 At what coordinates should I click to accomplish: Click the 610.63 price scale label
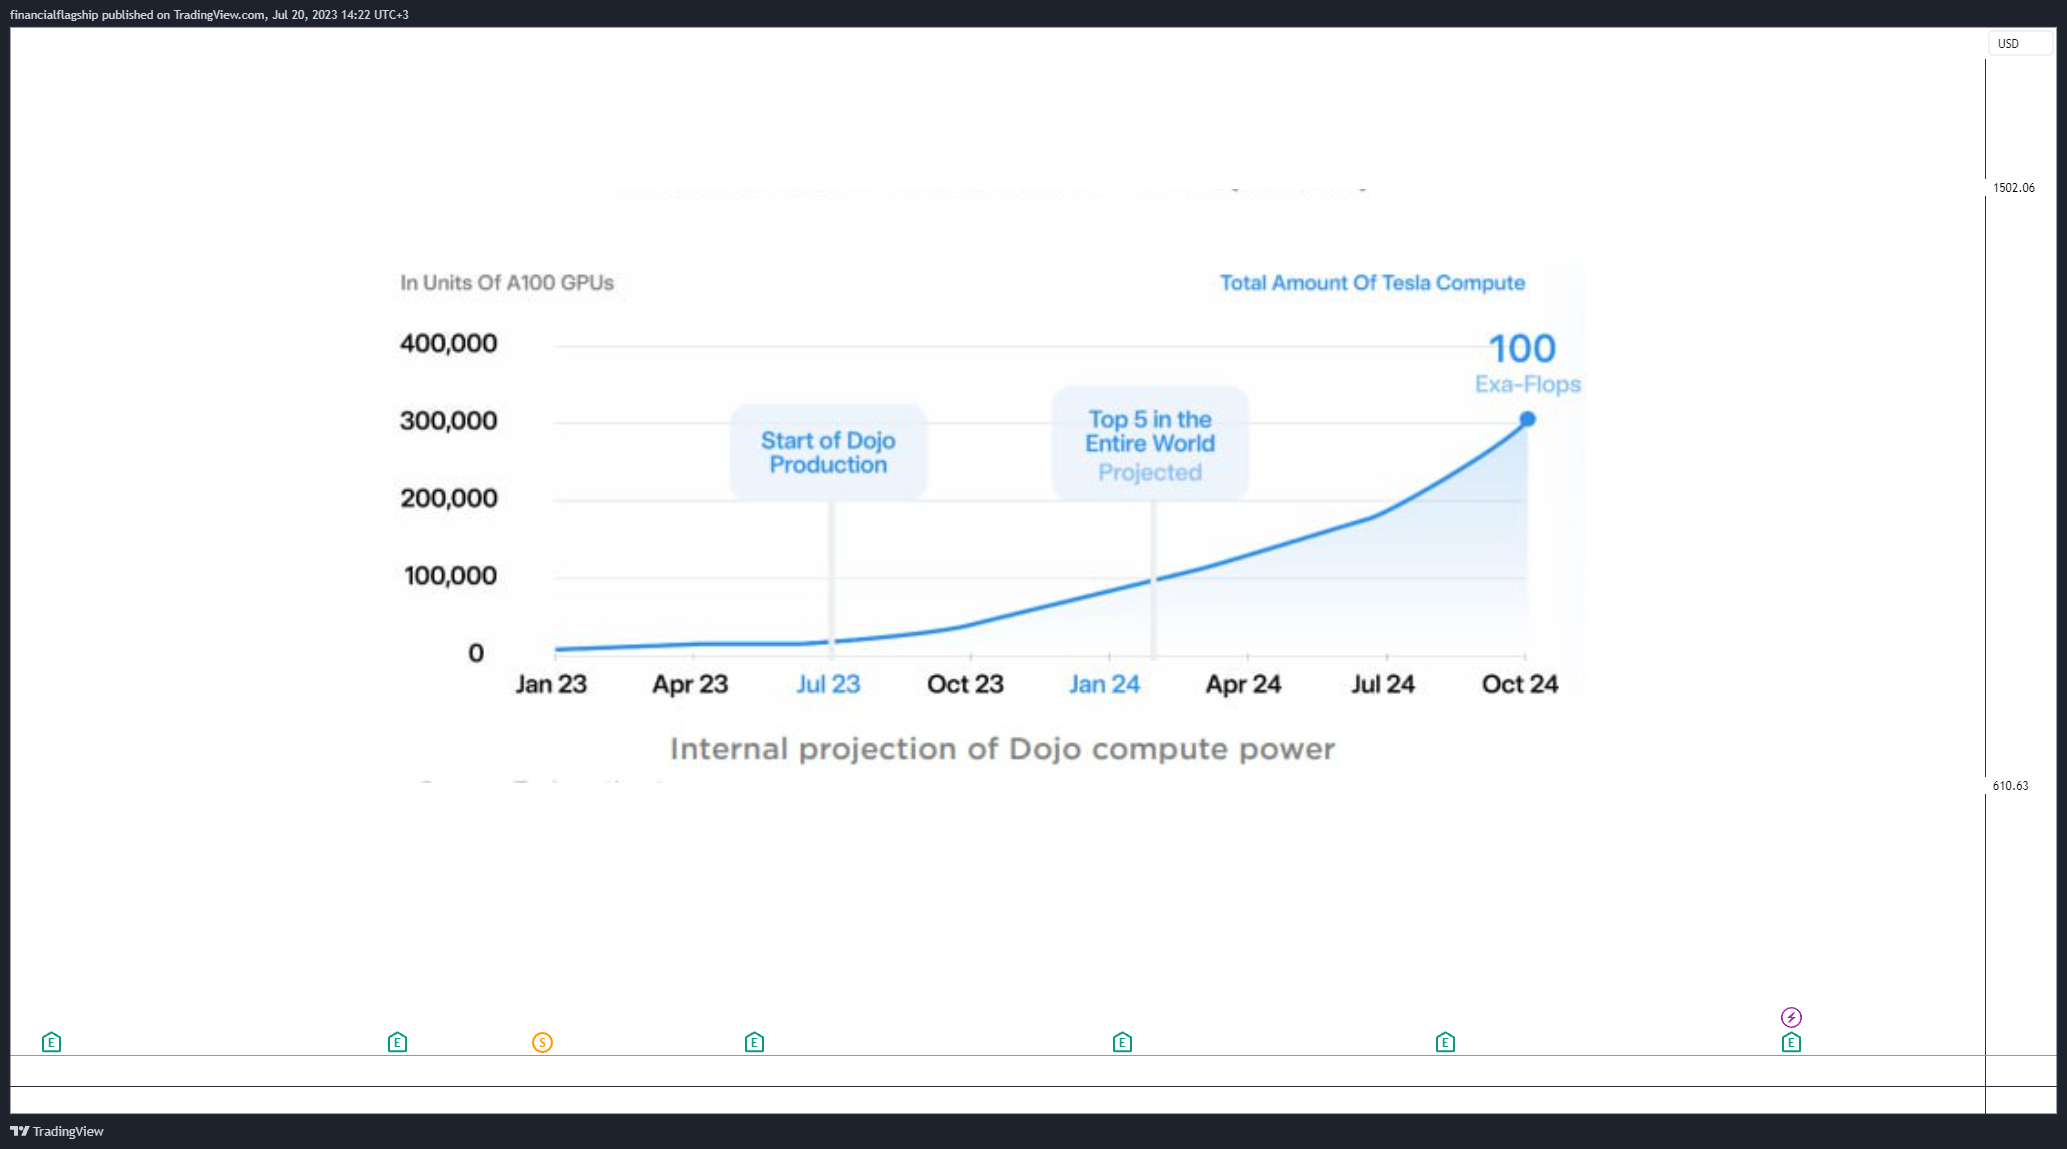[x=2010, y=785]
